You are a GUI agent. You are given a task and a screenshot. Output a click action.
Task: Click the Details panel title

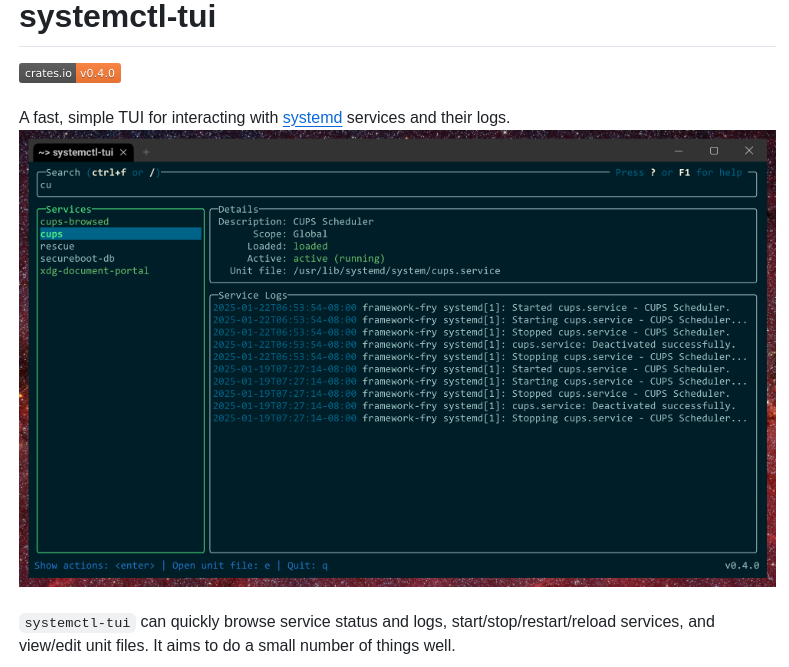tap(238, 209)
